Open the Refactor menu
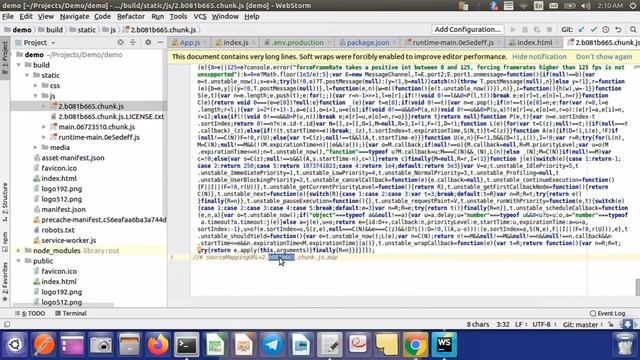Screen dimensions: 640x360 tap(131, 16)
